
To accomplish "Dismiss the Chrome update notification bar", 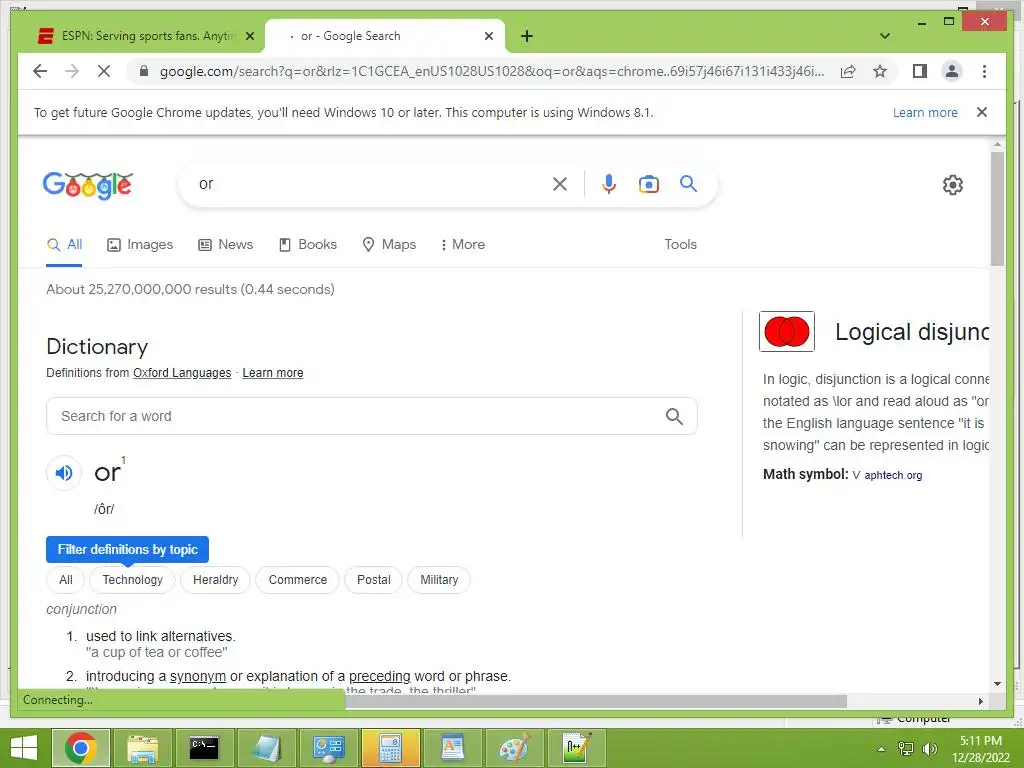I will (982, 112).
